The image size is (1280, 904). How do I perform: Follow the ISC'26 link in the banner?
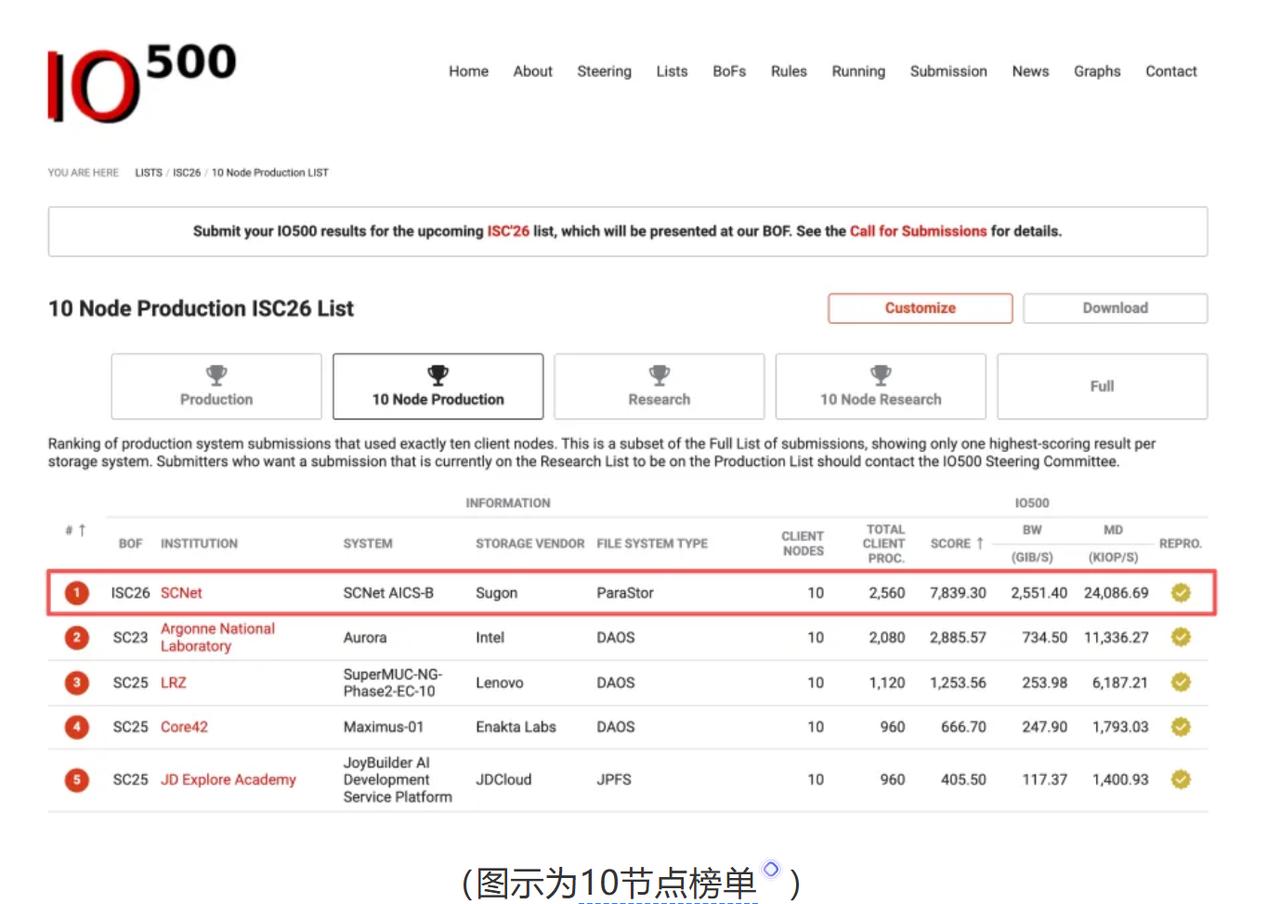pyautogui.click(x=508, y=231)
